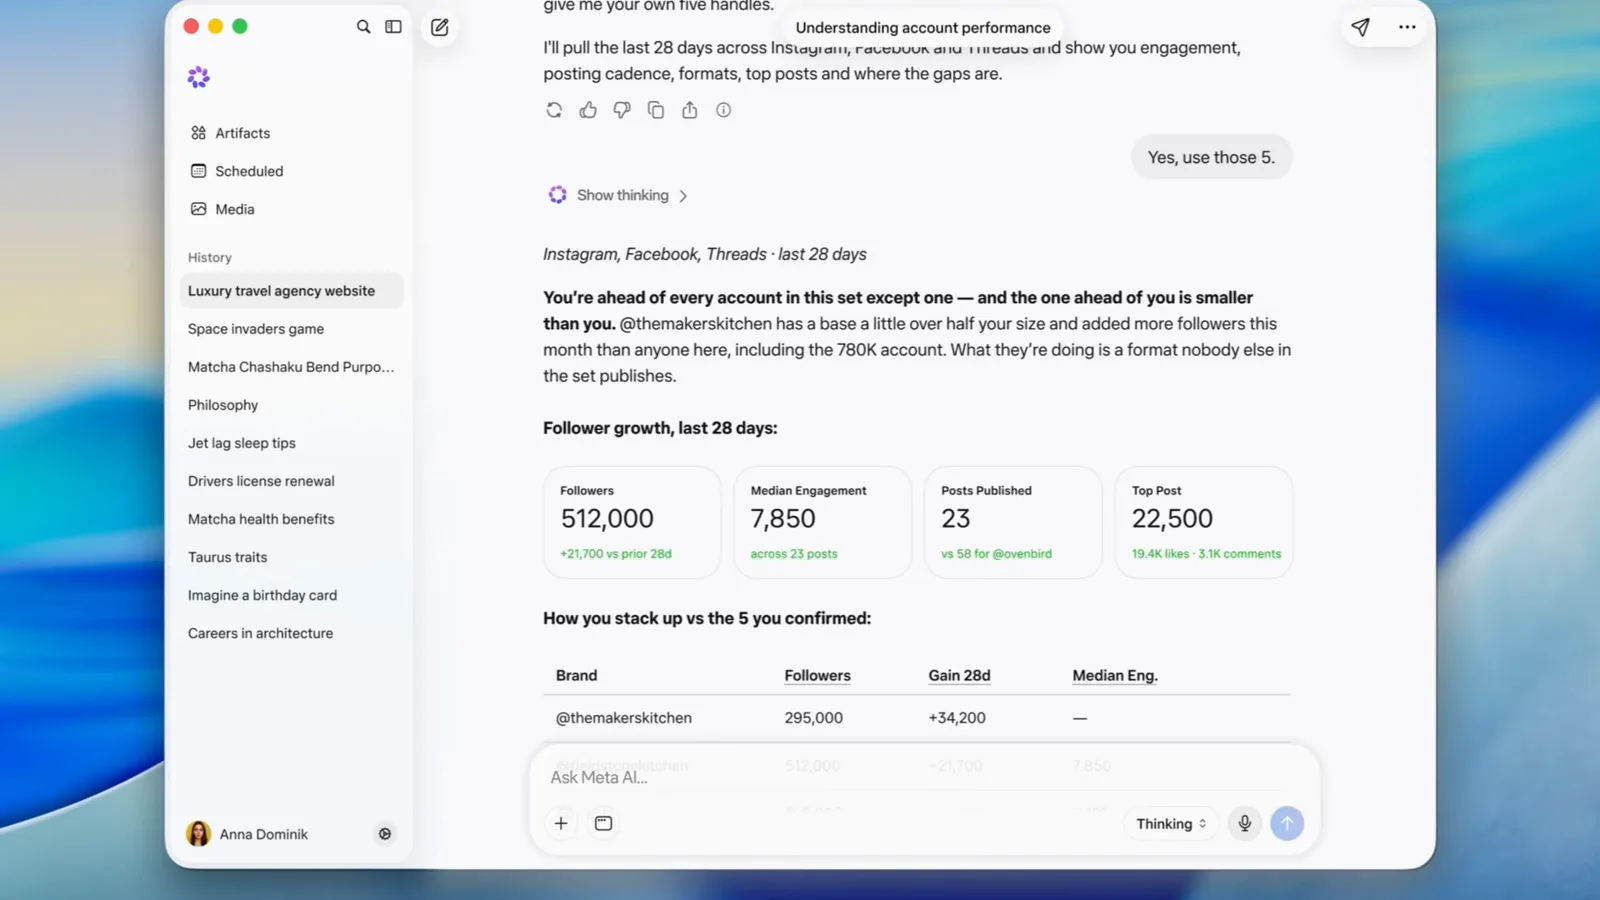The width and height of the screenshot is (1600, 900).
Task: Open the search icon in sidebar
Action: click(364, 27)
